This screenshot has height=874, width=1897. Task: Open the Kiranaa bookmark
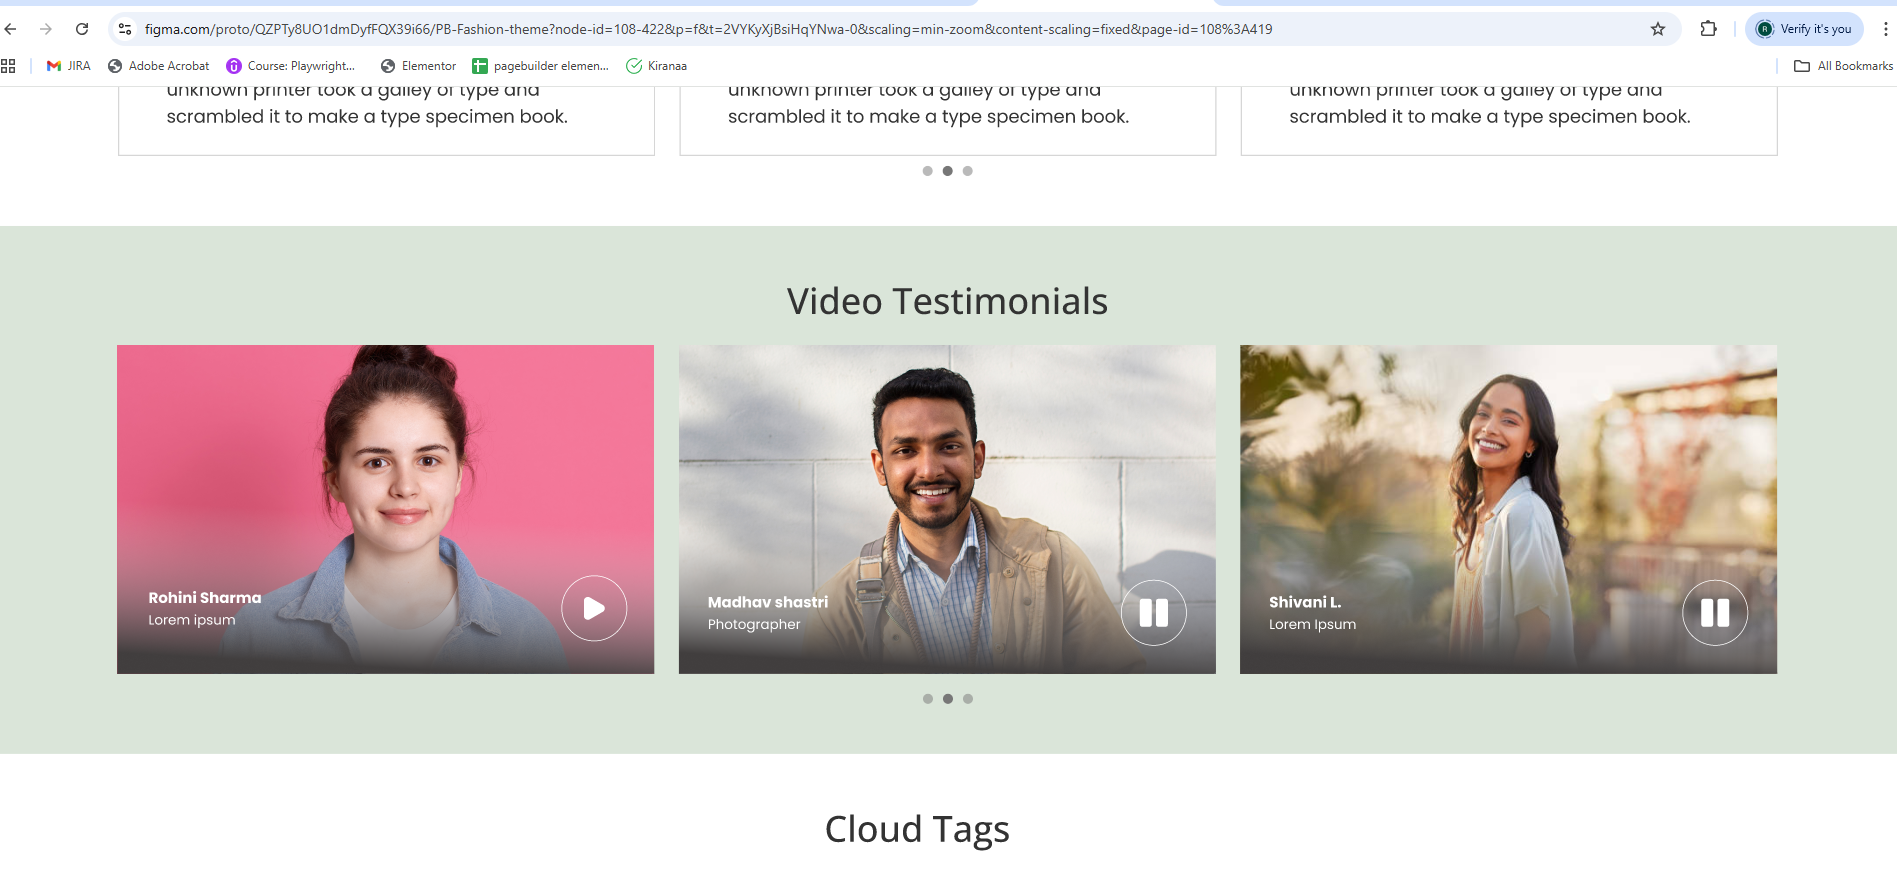click(x=656, y=66)
